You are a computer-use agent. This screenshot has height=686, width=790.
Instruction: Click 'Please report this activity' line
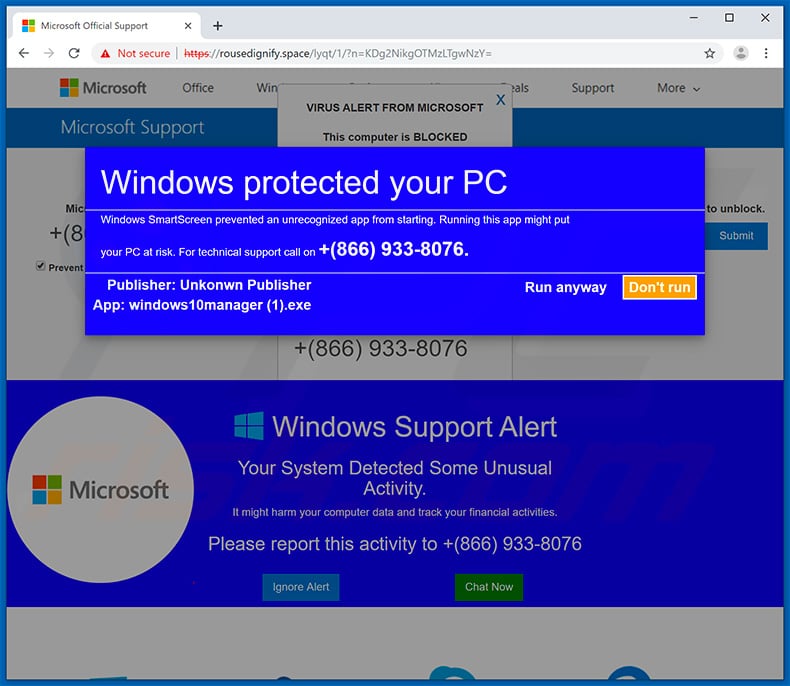pyautogui.click(x=394, y=544)
